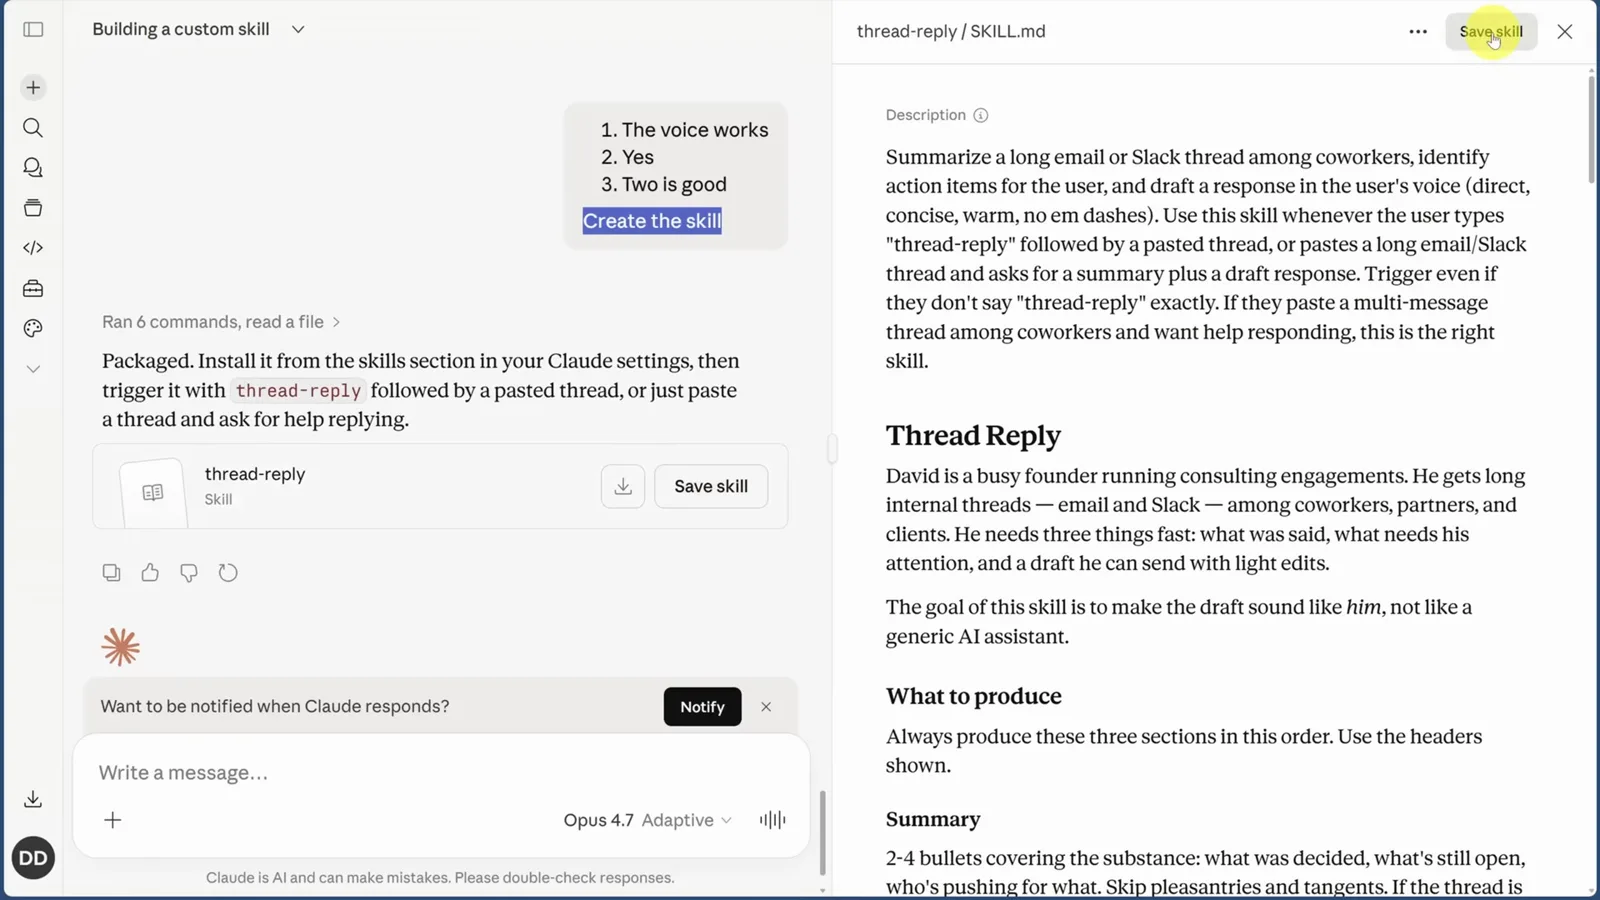
Task: Give thumbs down to the response
Action: pos(189,573)
